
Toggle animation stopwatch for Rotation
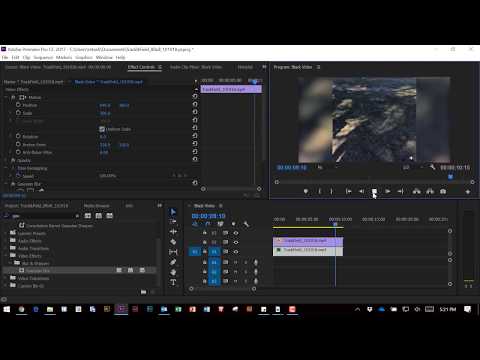pos(18,136)
